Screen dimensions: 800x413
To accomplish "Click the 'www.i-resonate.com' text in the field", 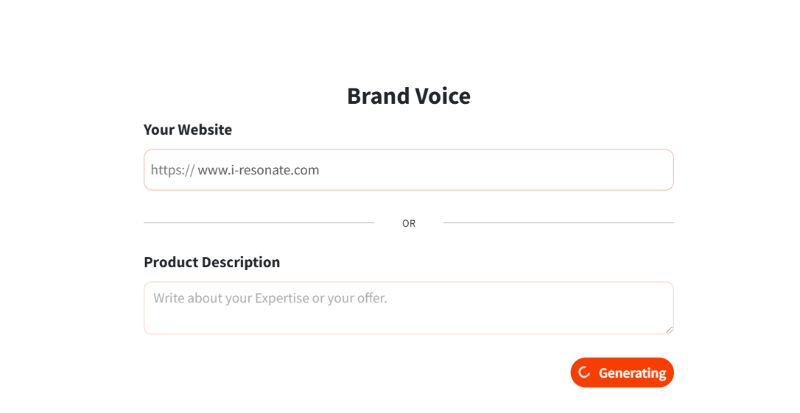I will [258, 170].
